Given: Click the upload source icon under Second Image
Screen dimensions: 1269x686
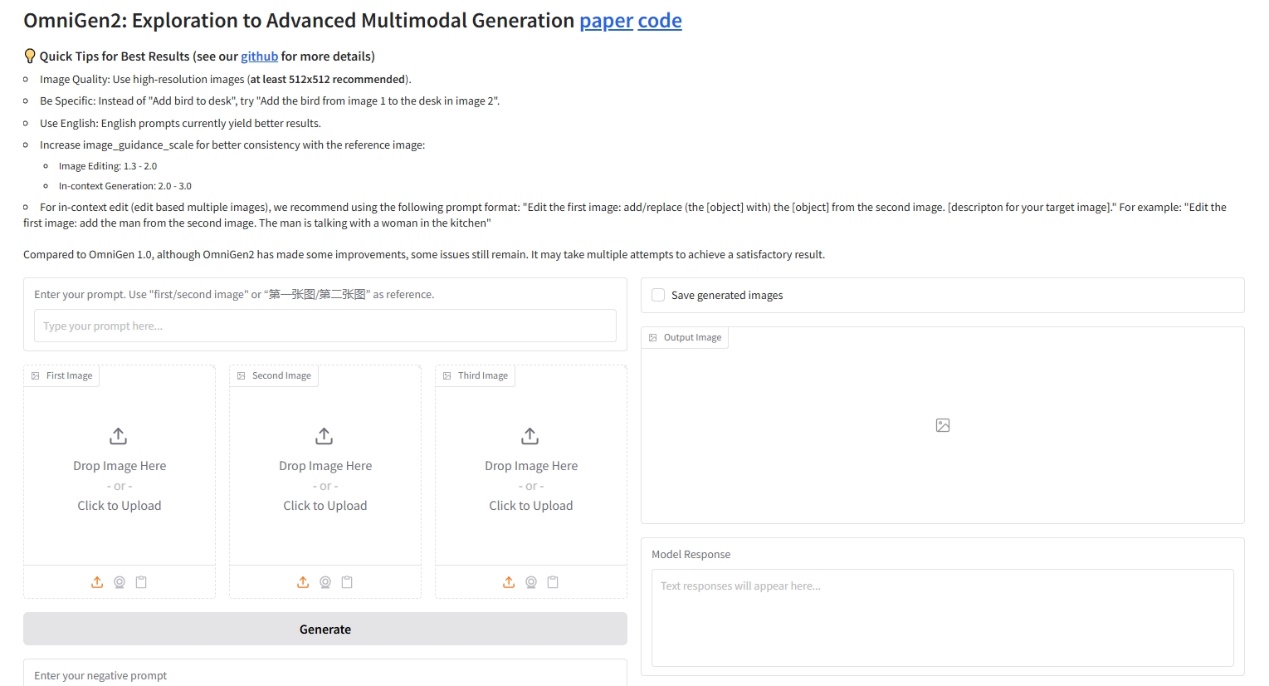Looking at the screenshot, I should pos(303,582).
